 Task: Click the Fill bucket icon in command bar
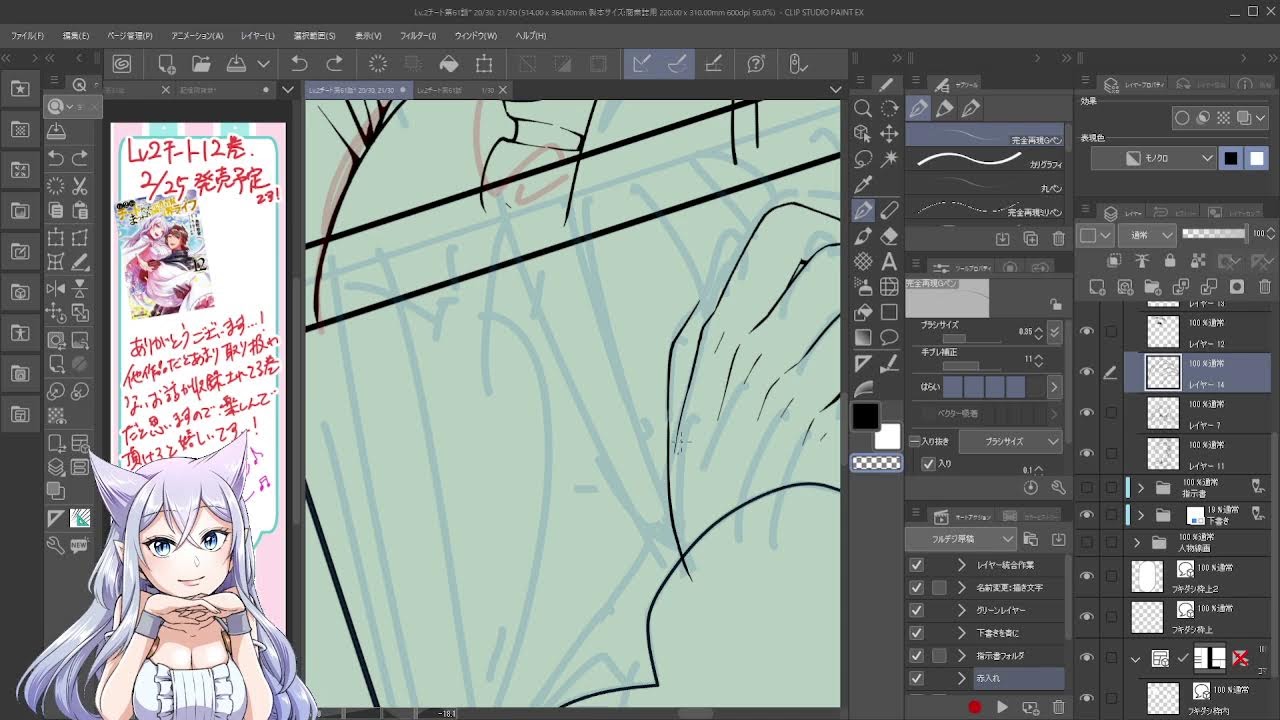[x=449, y=64]
